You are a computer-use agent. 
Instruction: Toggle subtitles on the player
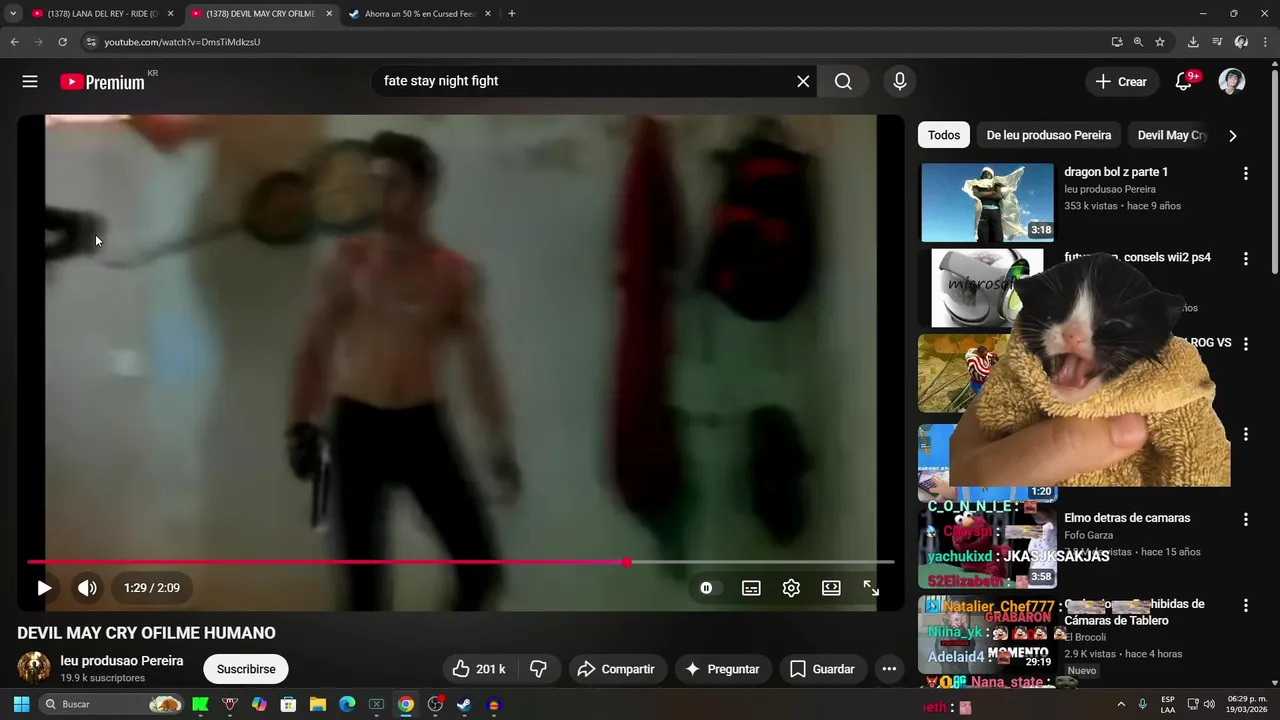coord(751,588)
